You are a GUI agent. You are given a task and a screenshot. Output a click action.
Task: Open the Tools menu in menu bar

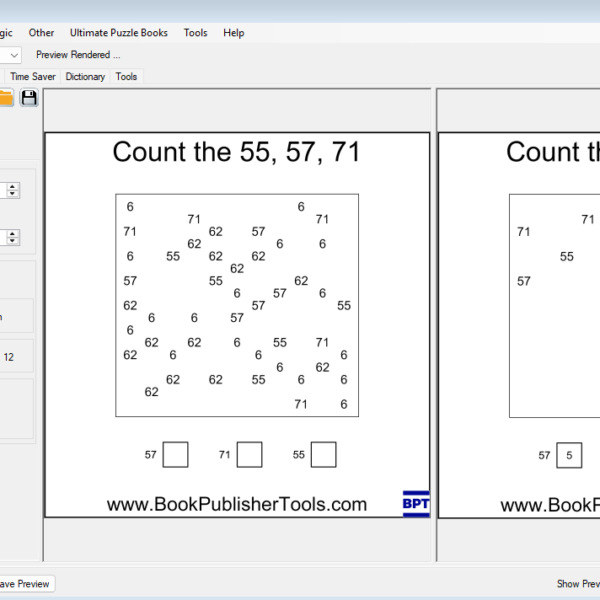195,33
